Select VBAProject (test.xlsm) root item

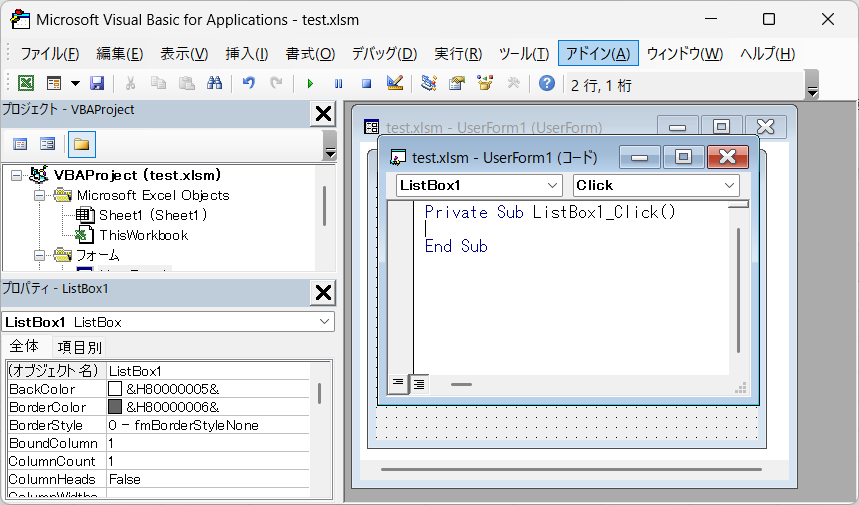(x=137, y=175)
